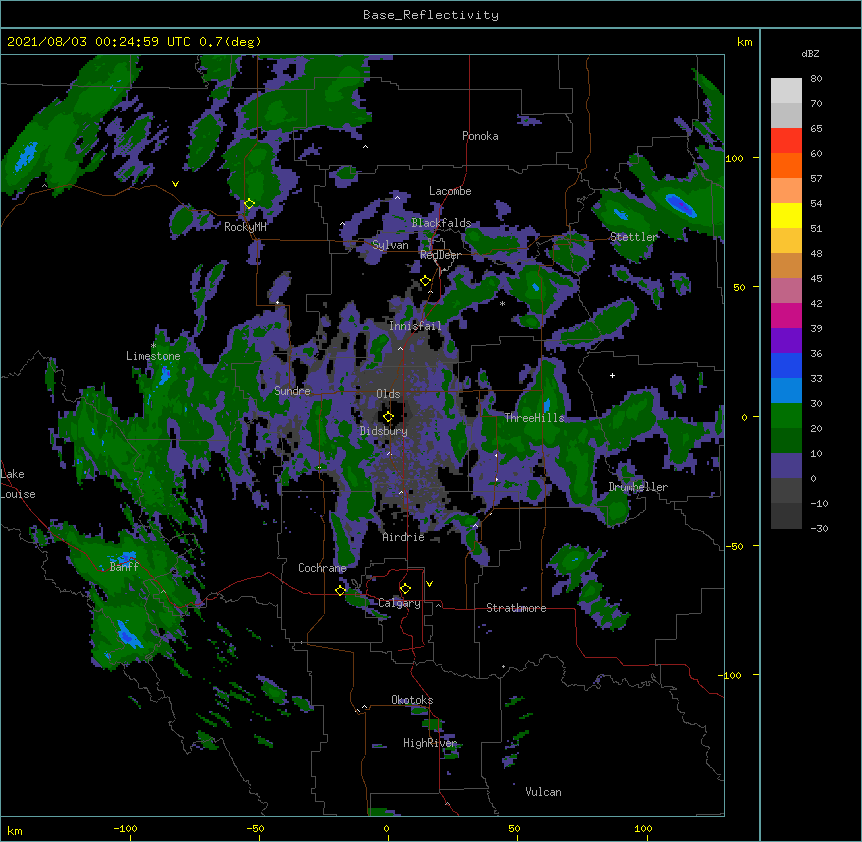Click the yellow marker near Cochrane
The height and width of the screenshot is (842, 862).
tap(340, 590)
